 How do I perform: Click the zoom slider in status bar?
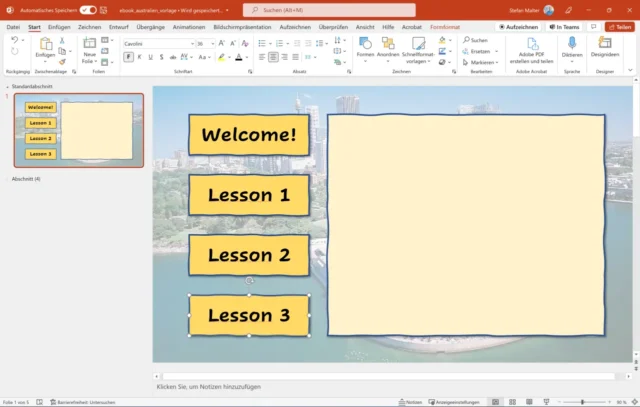(582, 401)
